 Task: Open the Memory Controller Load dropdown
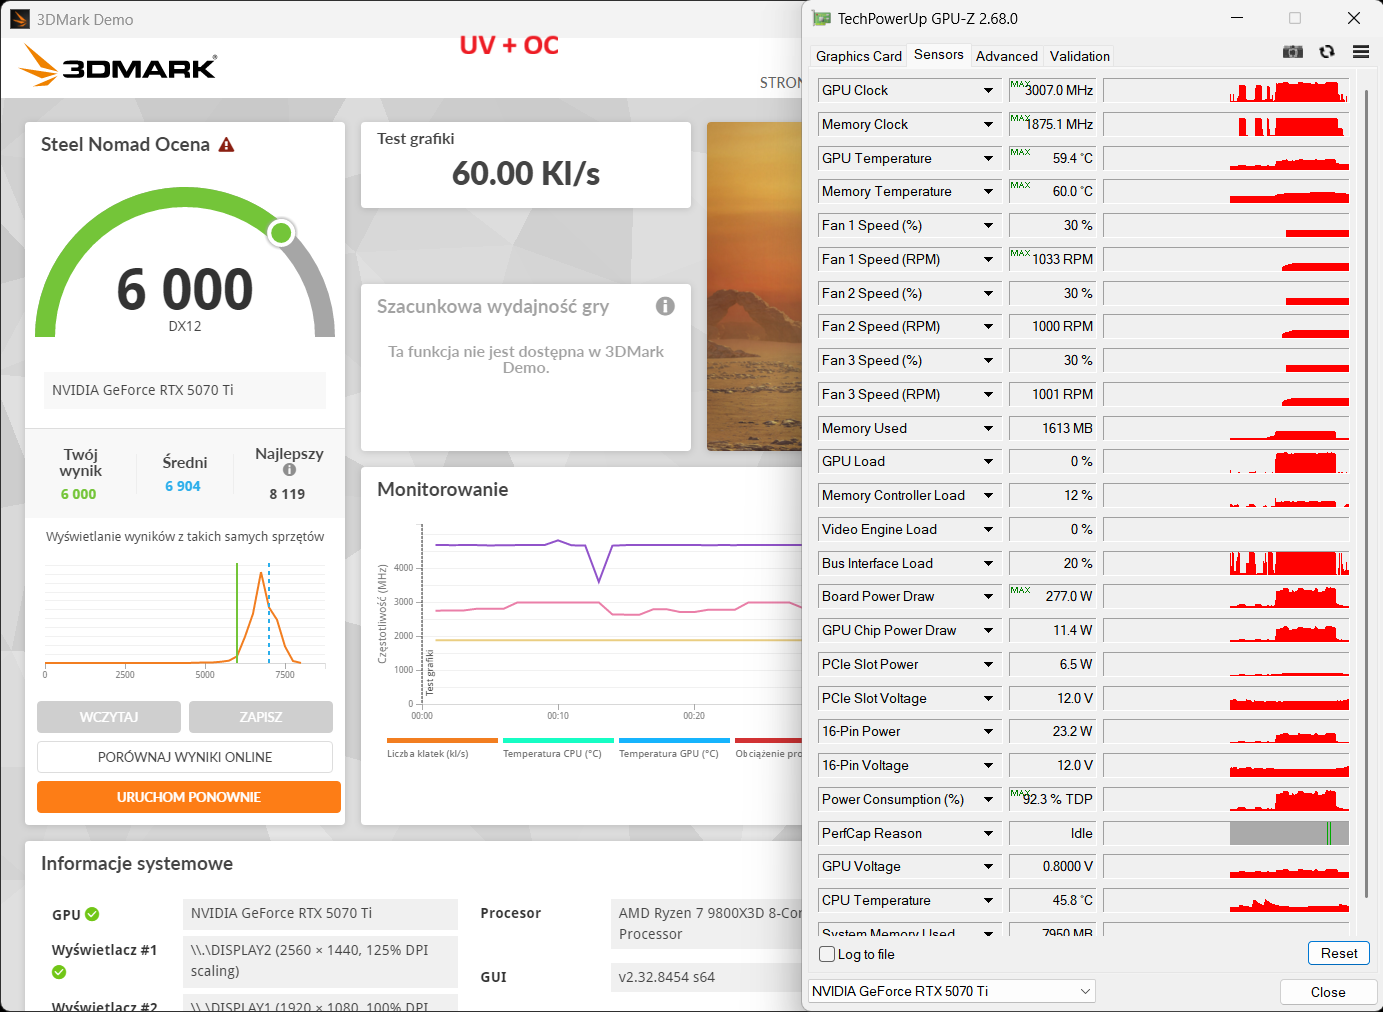tap(988, 495)
